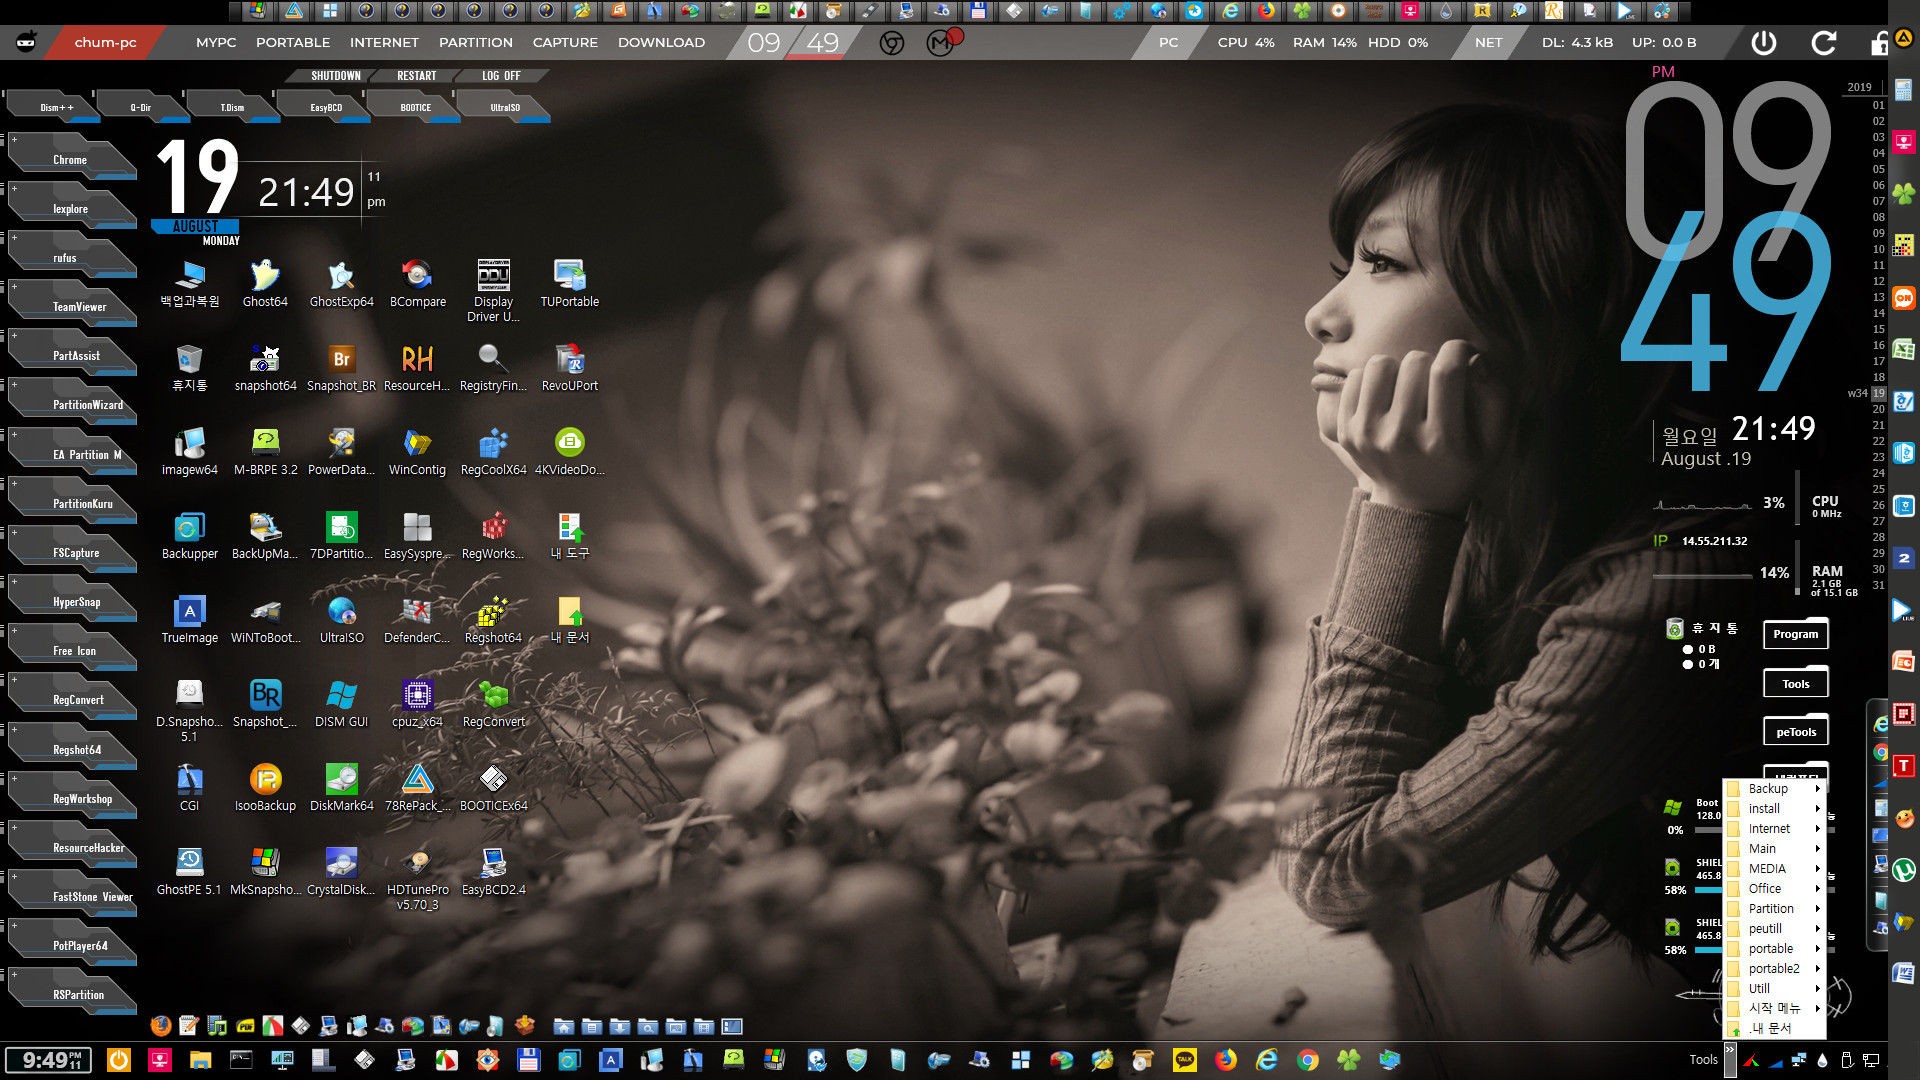This screenshot has height=1080, width=1920.
Task: Click the Tools launcher button on right
Action: pyautogui.click(x=1795, y=684)
